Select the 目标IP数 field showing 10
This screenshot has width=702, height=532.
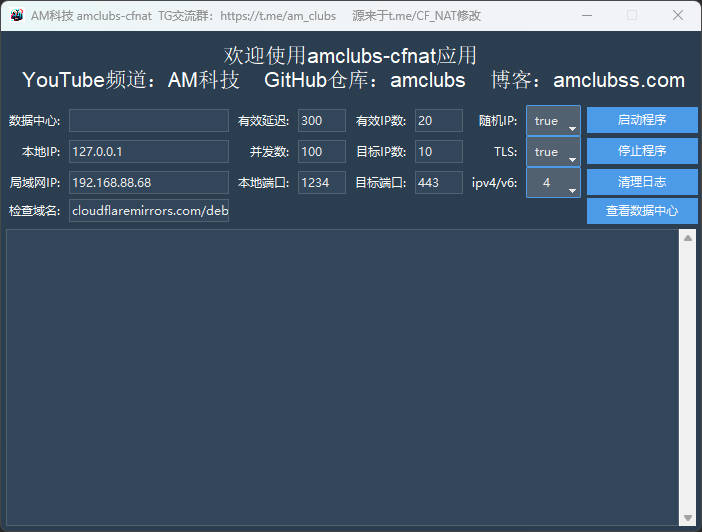click(x=438, y=152)
